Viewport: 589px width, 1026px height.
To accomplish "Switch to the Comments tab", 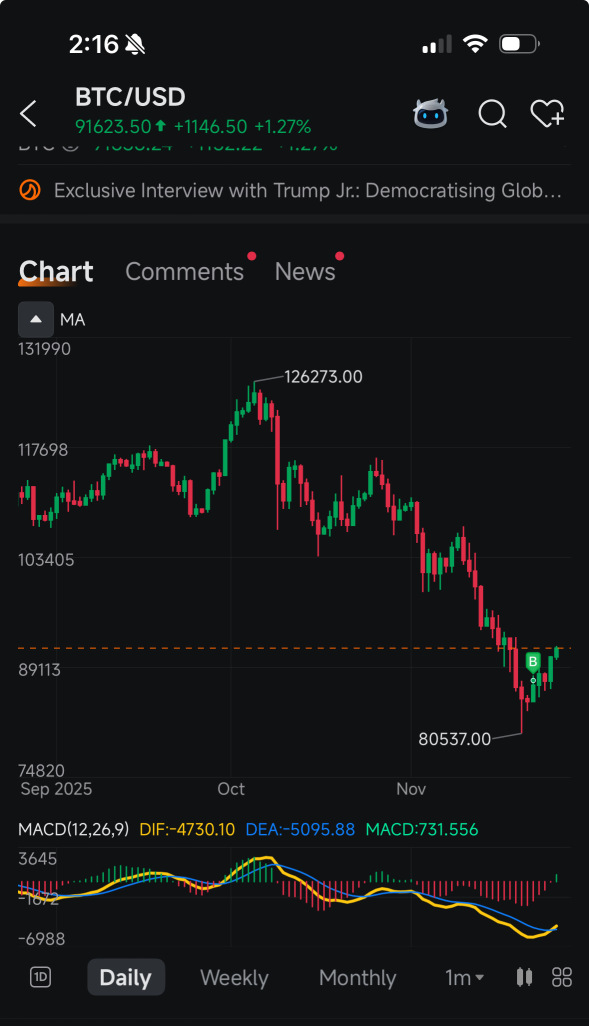I will [x=185, y=272].
